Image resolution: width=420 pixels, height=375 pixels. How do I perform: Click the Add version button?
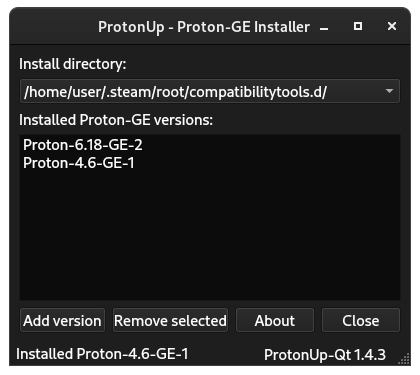pos(62,320)
